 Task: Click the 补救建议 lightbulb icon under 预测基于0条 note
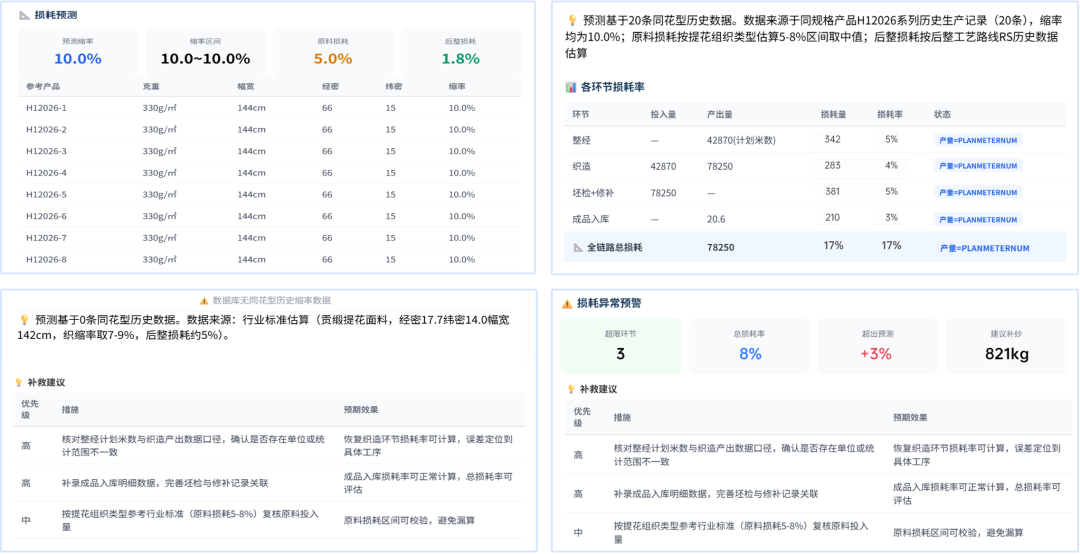(x=19, y=382)
